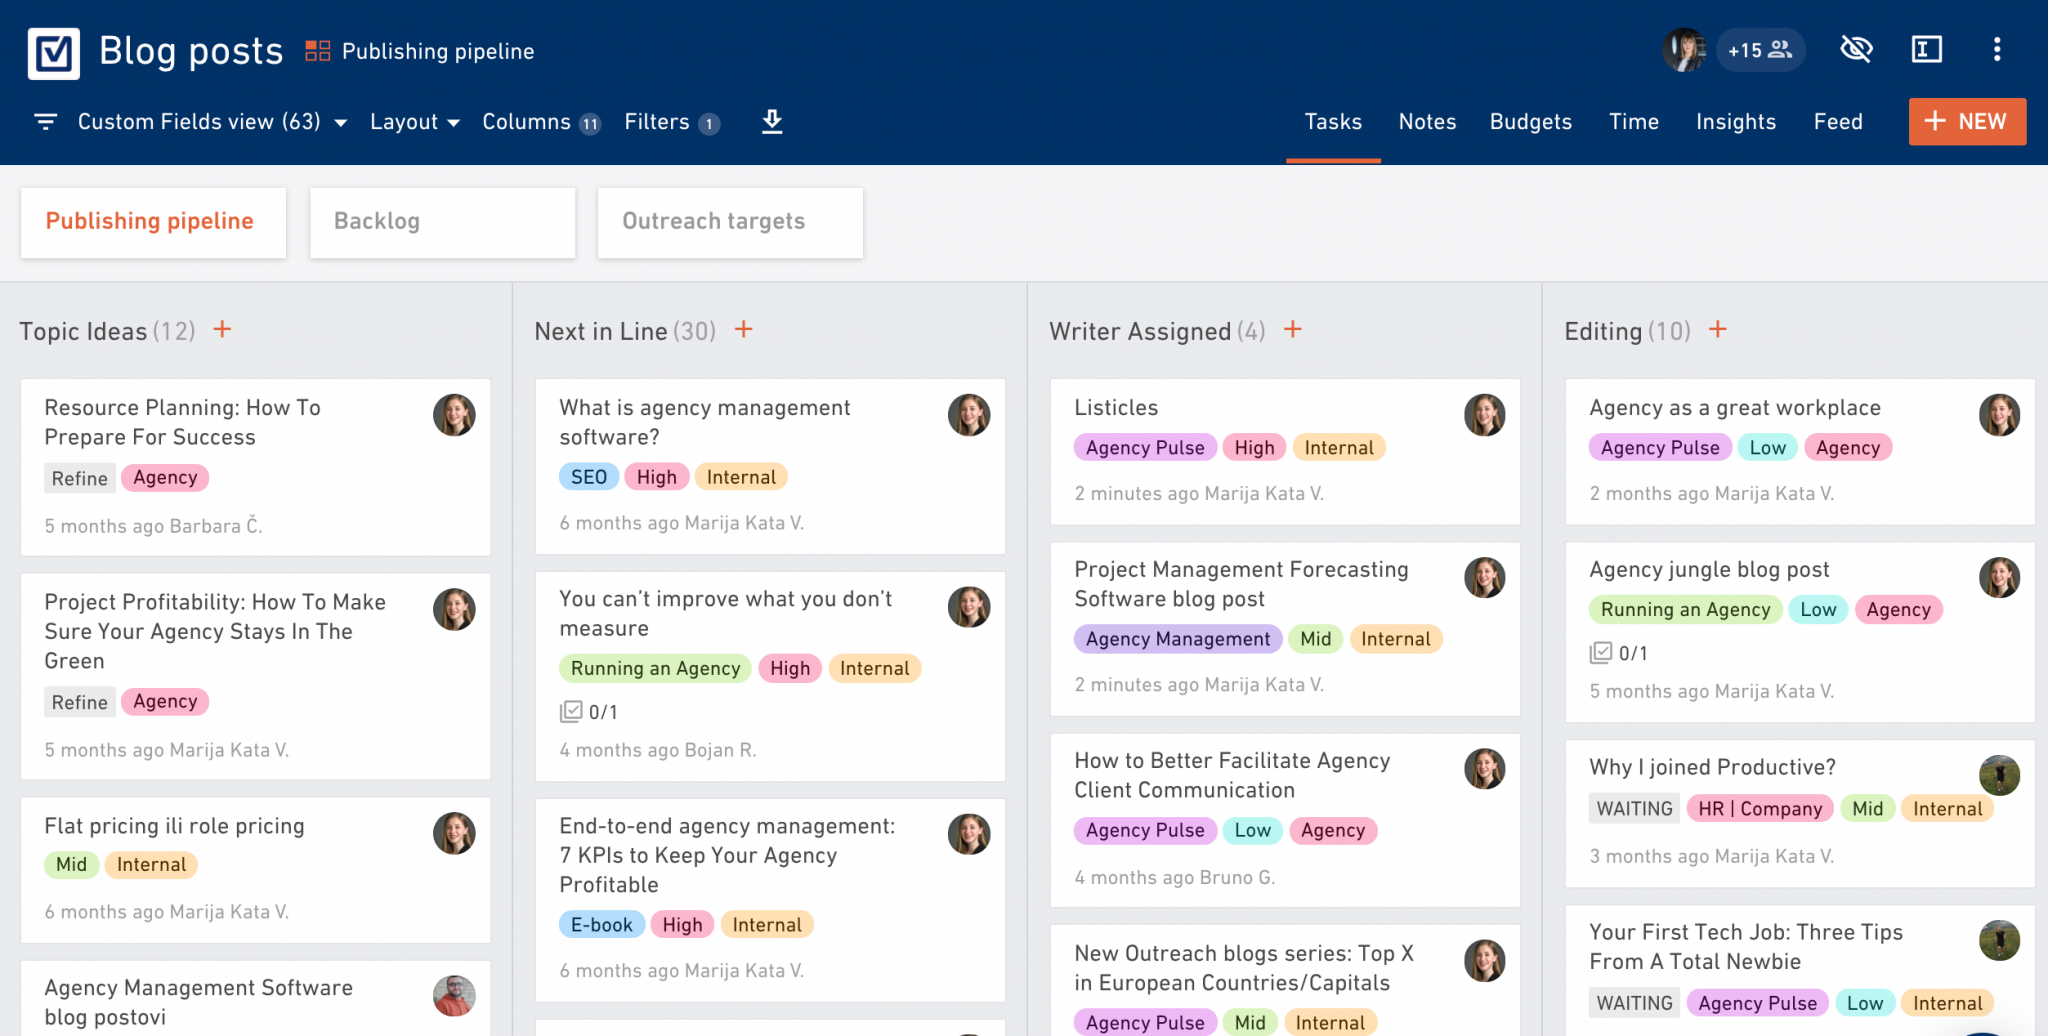Open the three-dot more options menu
This screenshot has width=2048, height=1036.
point(1997,49)
